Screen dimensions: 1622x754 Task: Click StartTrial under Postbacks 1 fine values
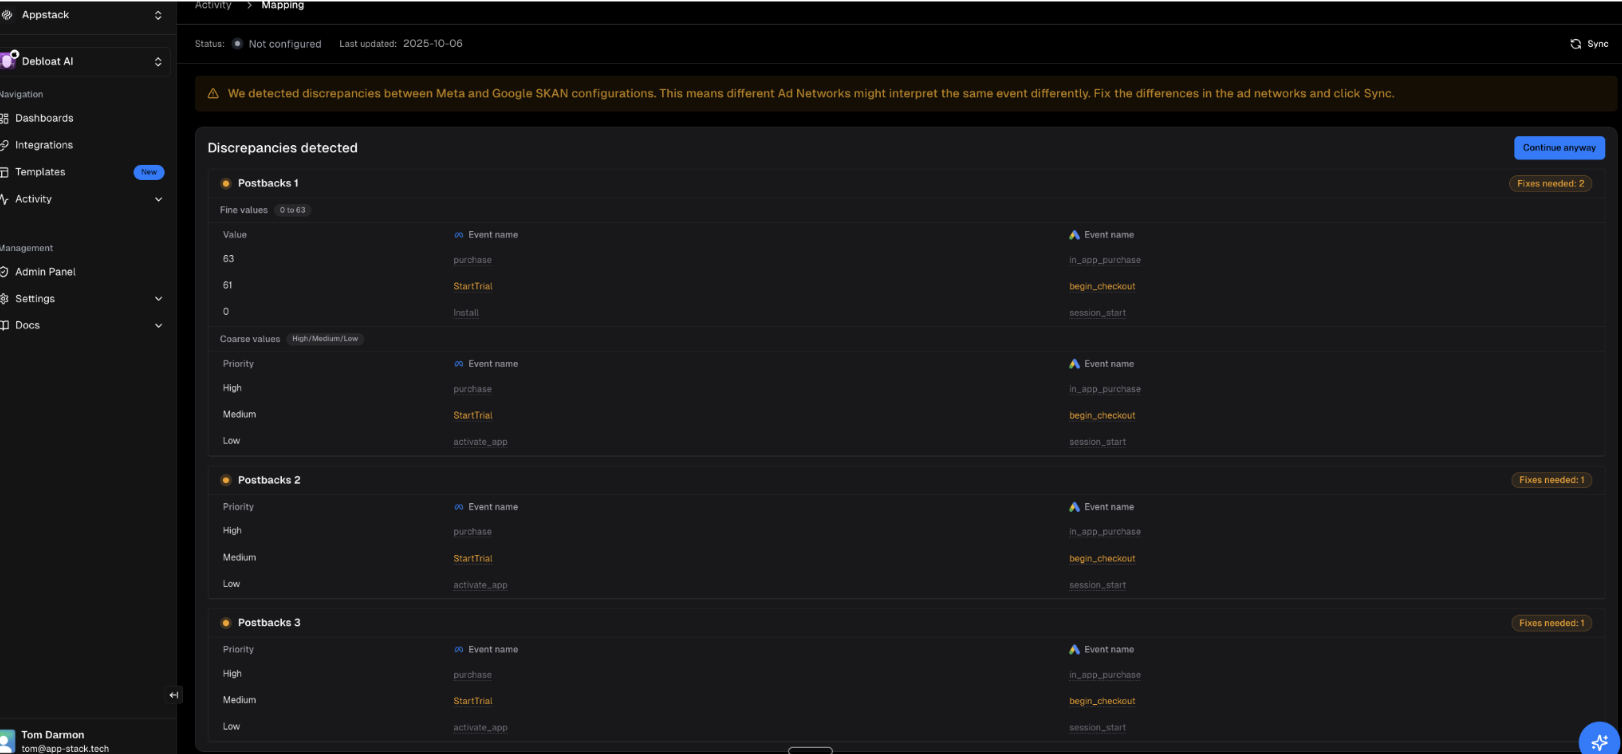(473, 286)
